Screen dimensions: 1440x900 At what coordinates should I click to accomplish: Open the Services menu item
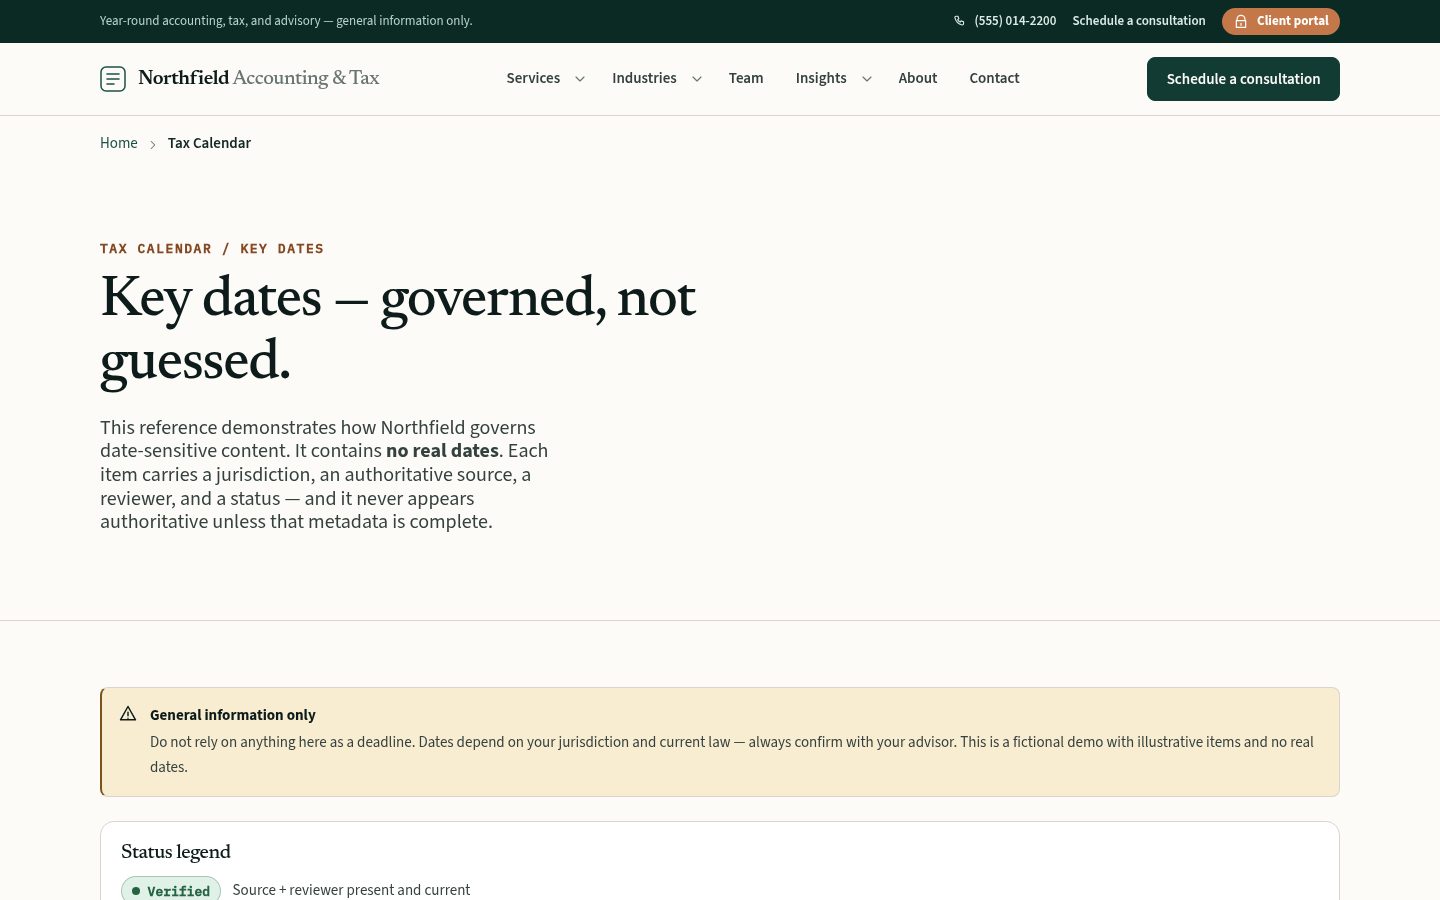pos(533,78)
